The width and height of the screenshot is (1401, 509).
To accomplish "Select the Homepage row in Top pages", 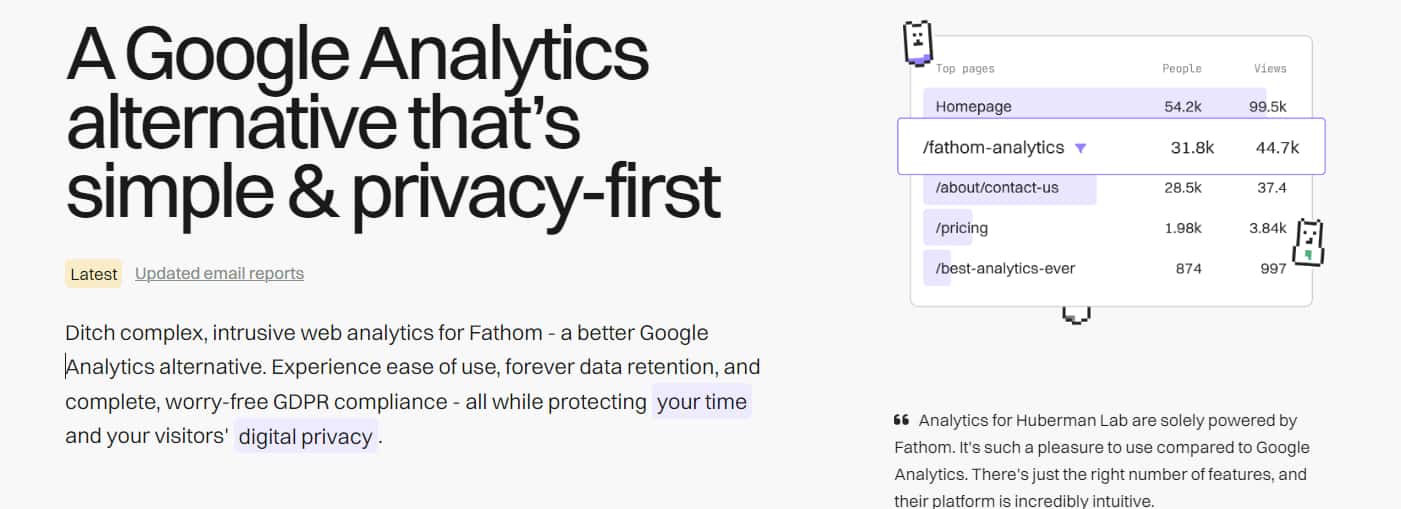I will 1111,106.
